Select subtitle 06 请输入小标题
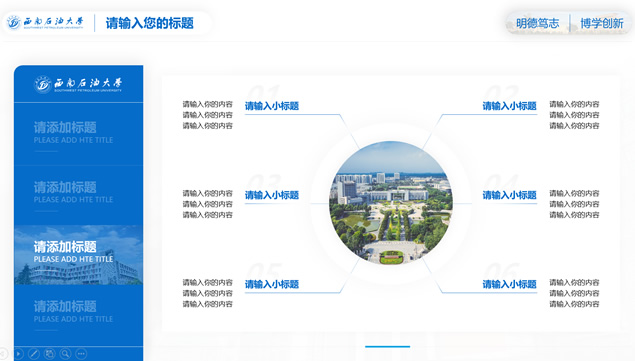 click(x=509, y=284)
